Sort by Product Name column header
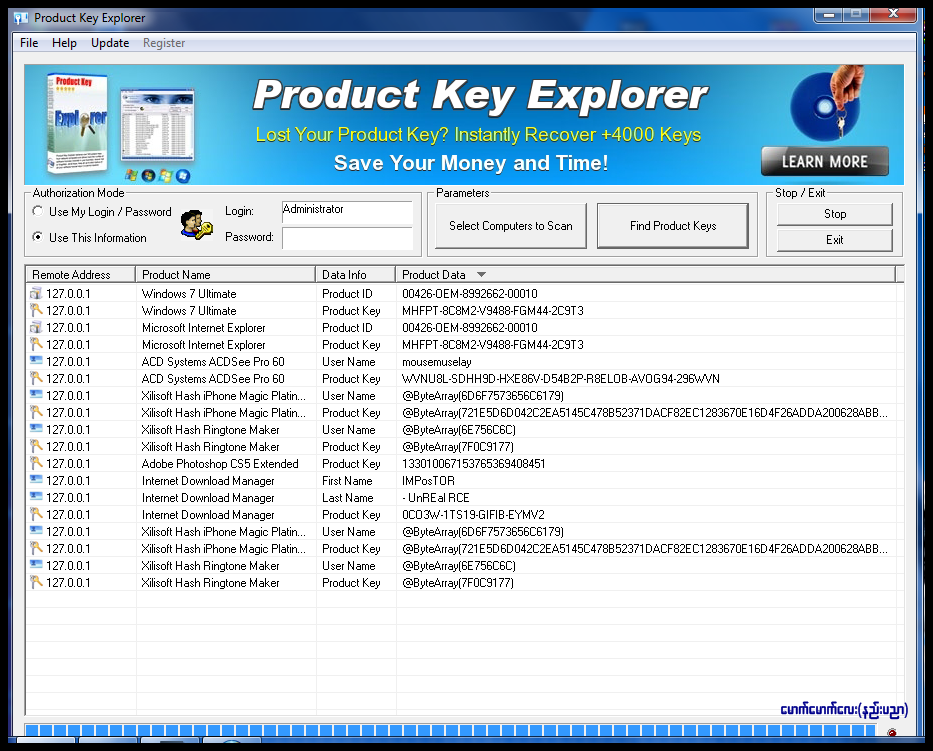This screenshot has width=933, height=751. (226, 274)
